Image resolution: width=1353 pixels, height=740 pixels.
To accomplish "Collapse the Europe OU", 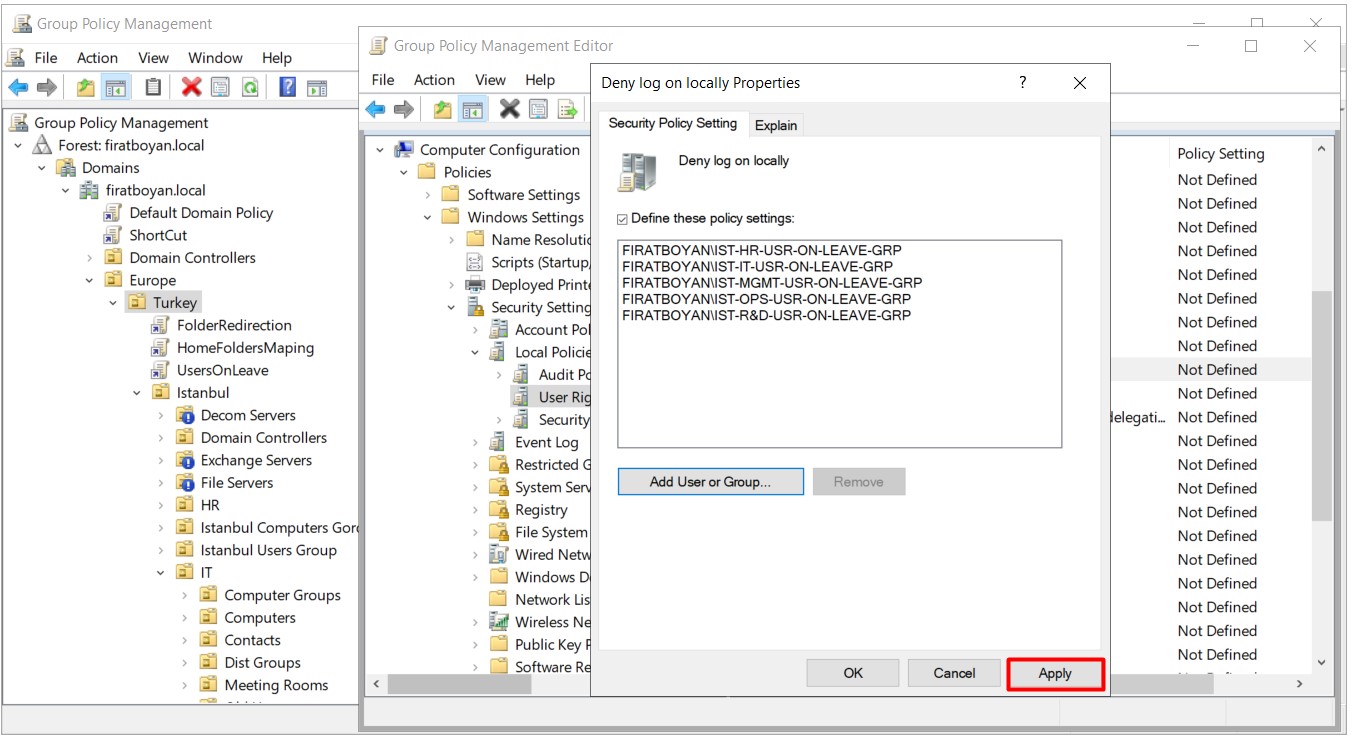I will pyautogui.click(x=90, y=281).
